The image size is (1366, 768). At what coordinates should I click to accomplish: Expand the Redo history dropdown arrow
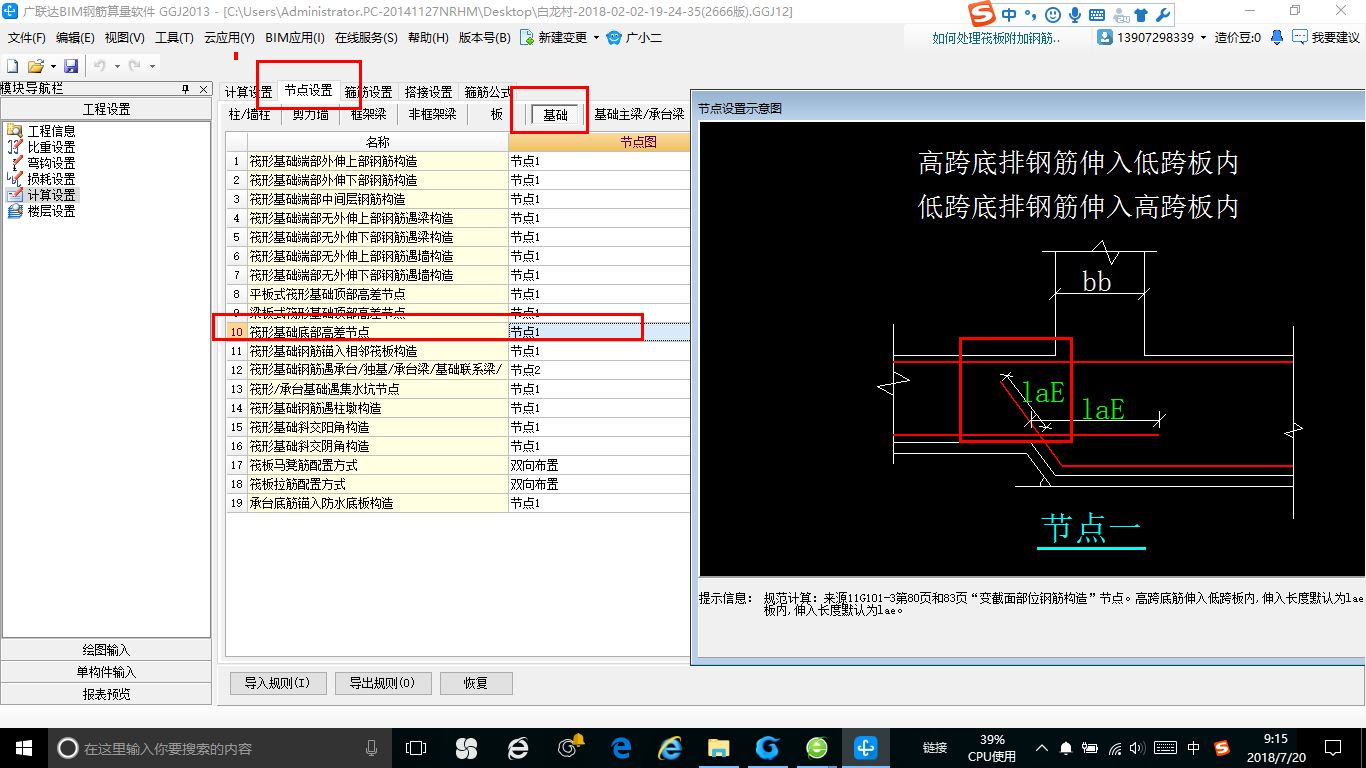pos(152,66)
